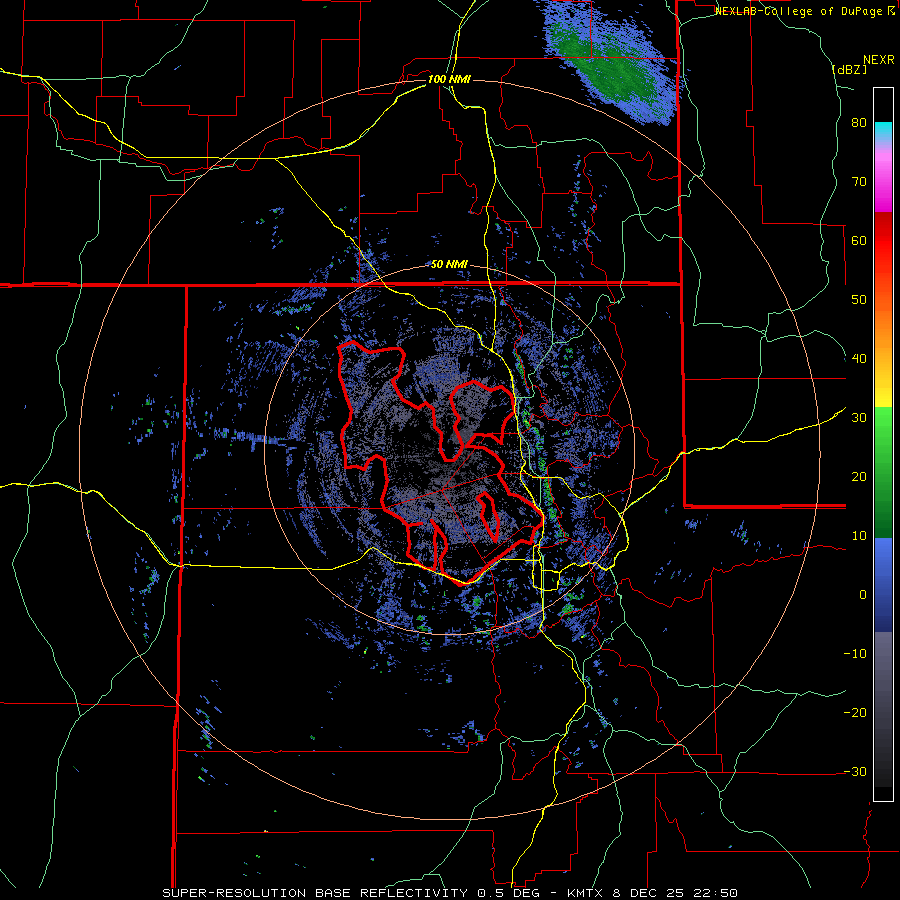Click the 10 dBZ legend value
900x900 pixels.
coord(859,536)
